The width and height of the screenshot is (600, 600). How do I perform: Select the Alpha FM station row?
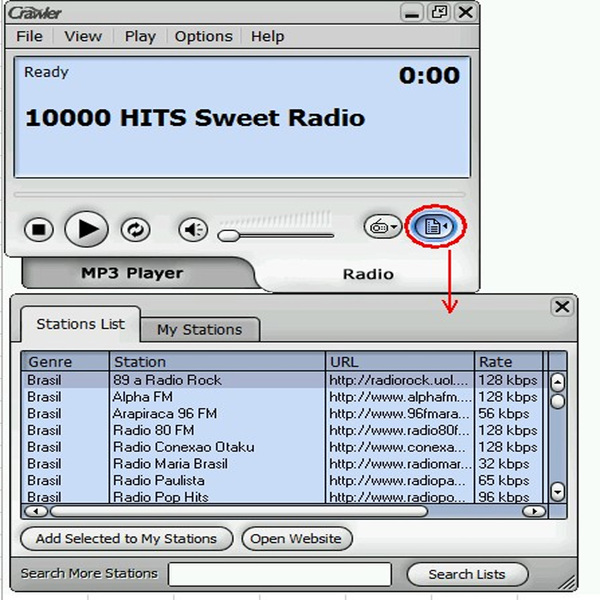pos(283,397)
